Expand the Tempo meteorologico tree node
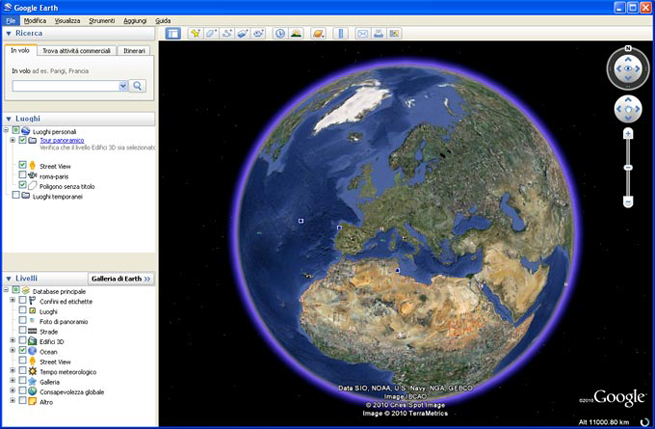The width and height of the screenshot is (655, 429). tap(13, 371)
